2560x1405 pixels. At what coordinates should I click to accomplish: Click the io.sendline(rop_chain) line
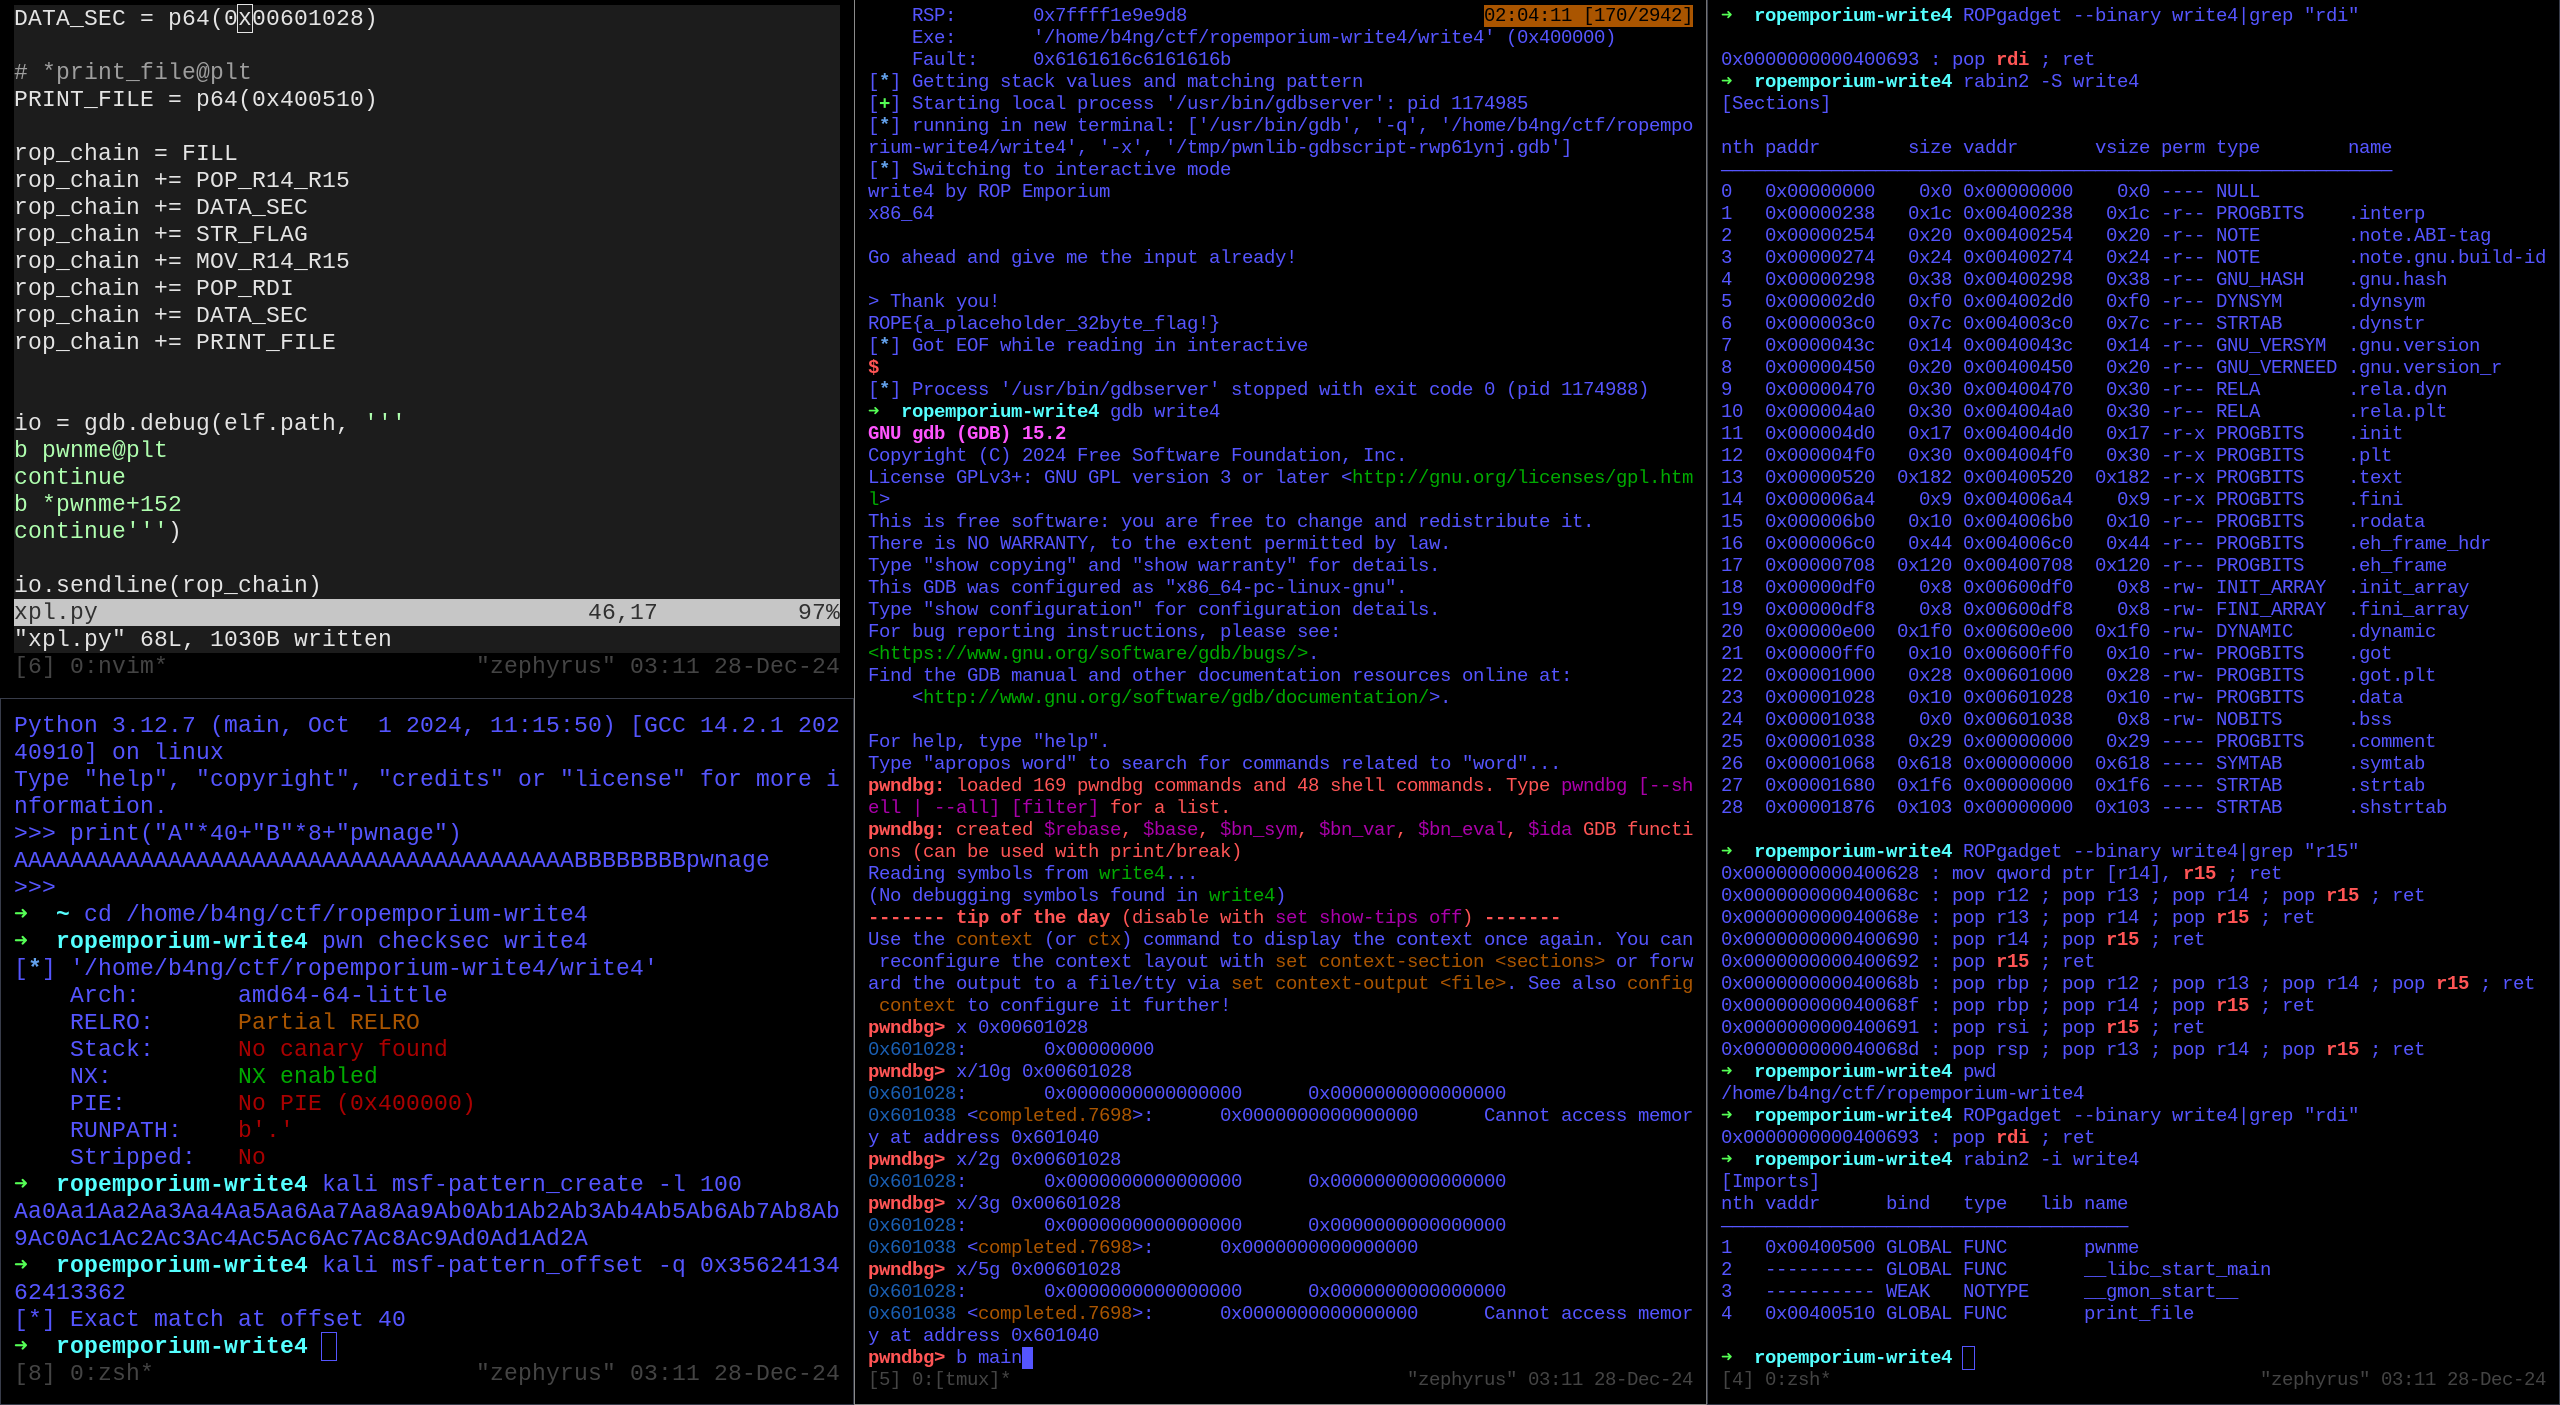coord(167,585)
